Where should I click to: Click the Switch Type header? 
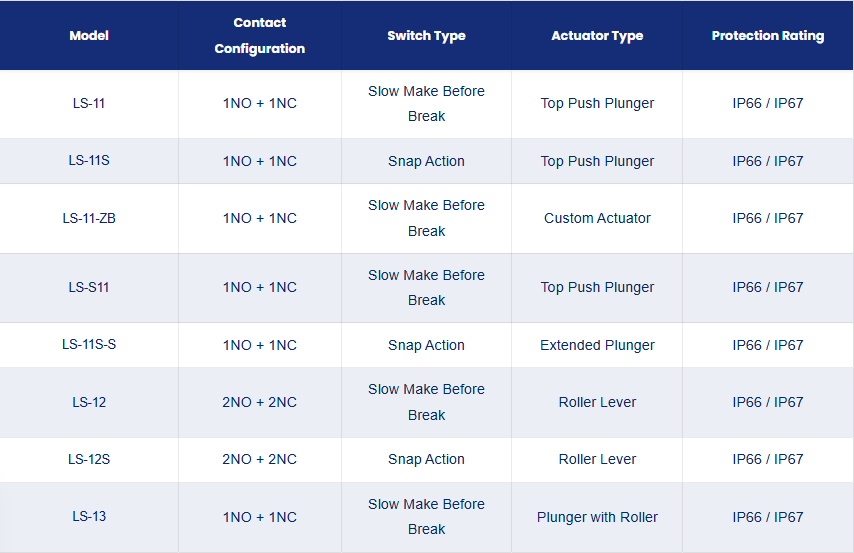(x=426, y=35)
